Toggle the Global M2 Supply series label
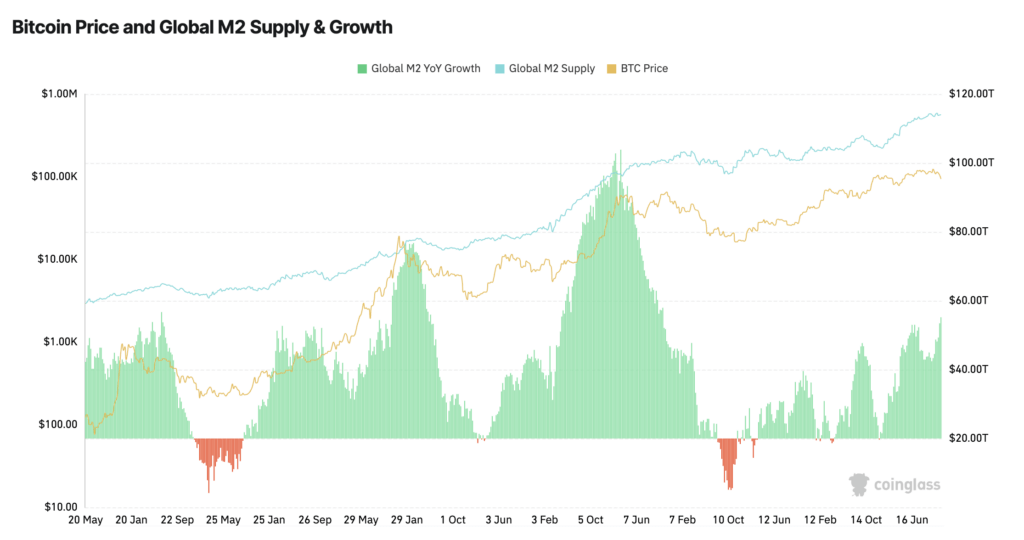The width and height of the screenshot is (1024, 540). [x=552, y=69]
